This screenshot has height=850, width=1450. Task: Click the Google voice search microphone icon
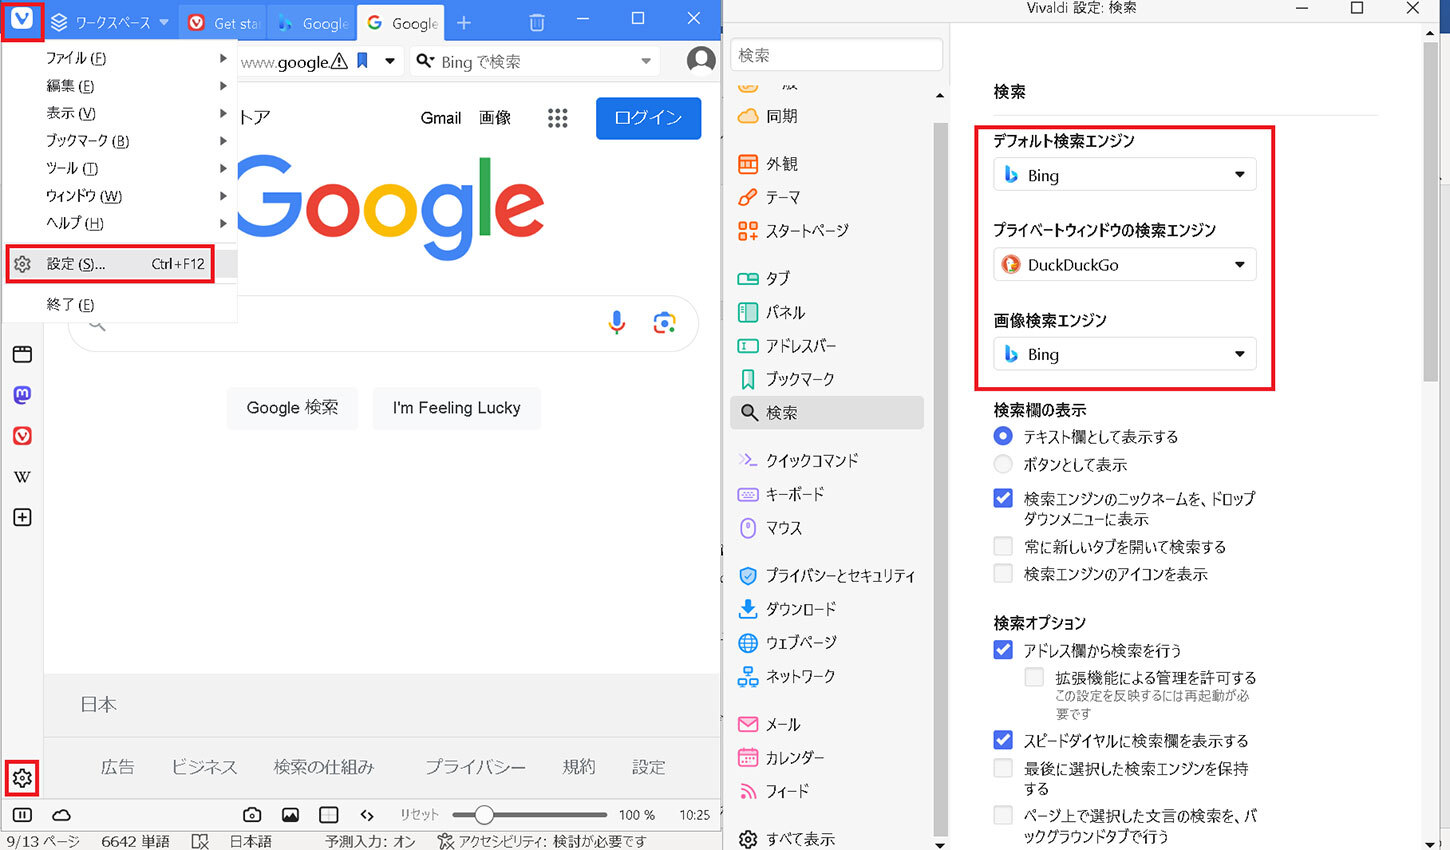pyautogui.click(x=617, y=322)
